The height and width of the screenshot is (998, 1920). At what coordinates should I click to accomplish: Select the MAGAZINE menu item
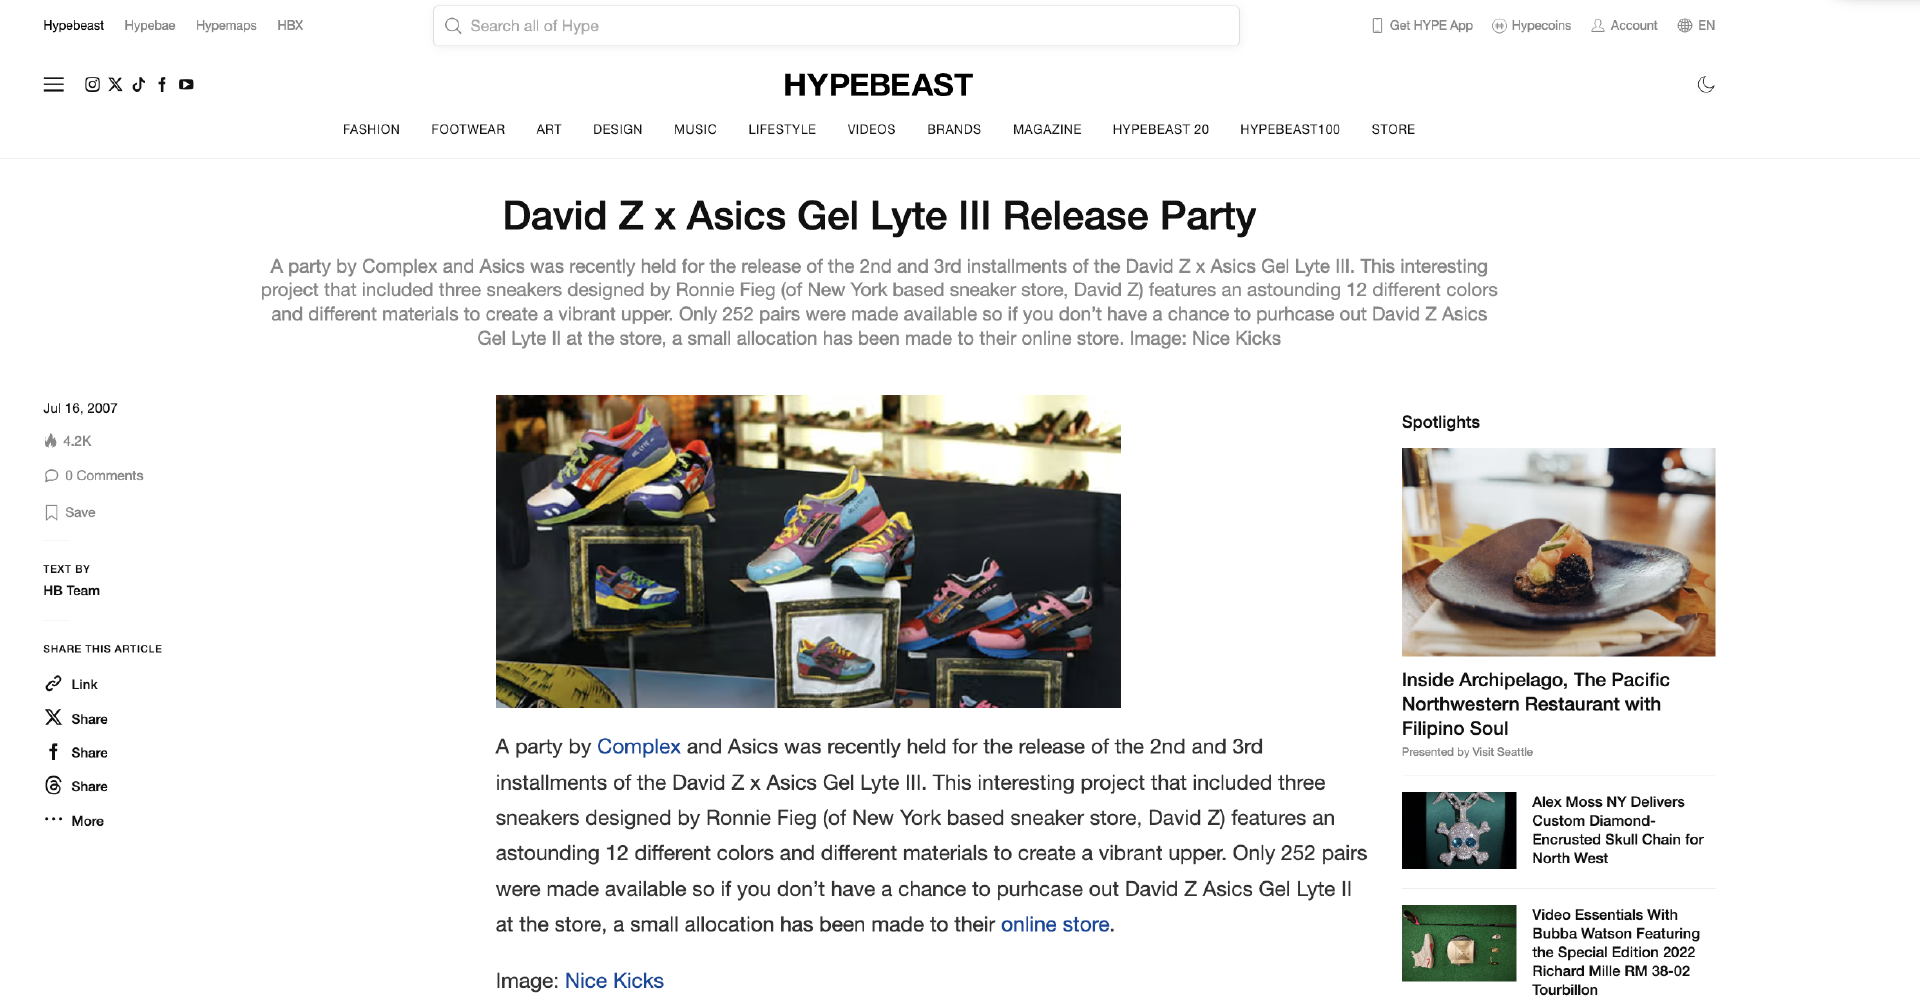1047,130
